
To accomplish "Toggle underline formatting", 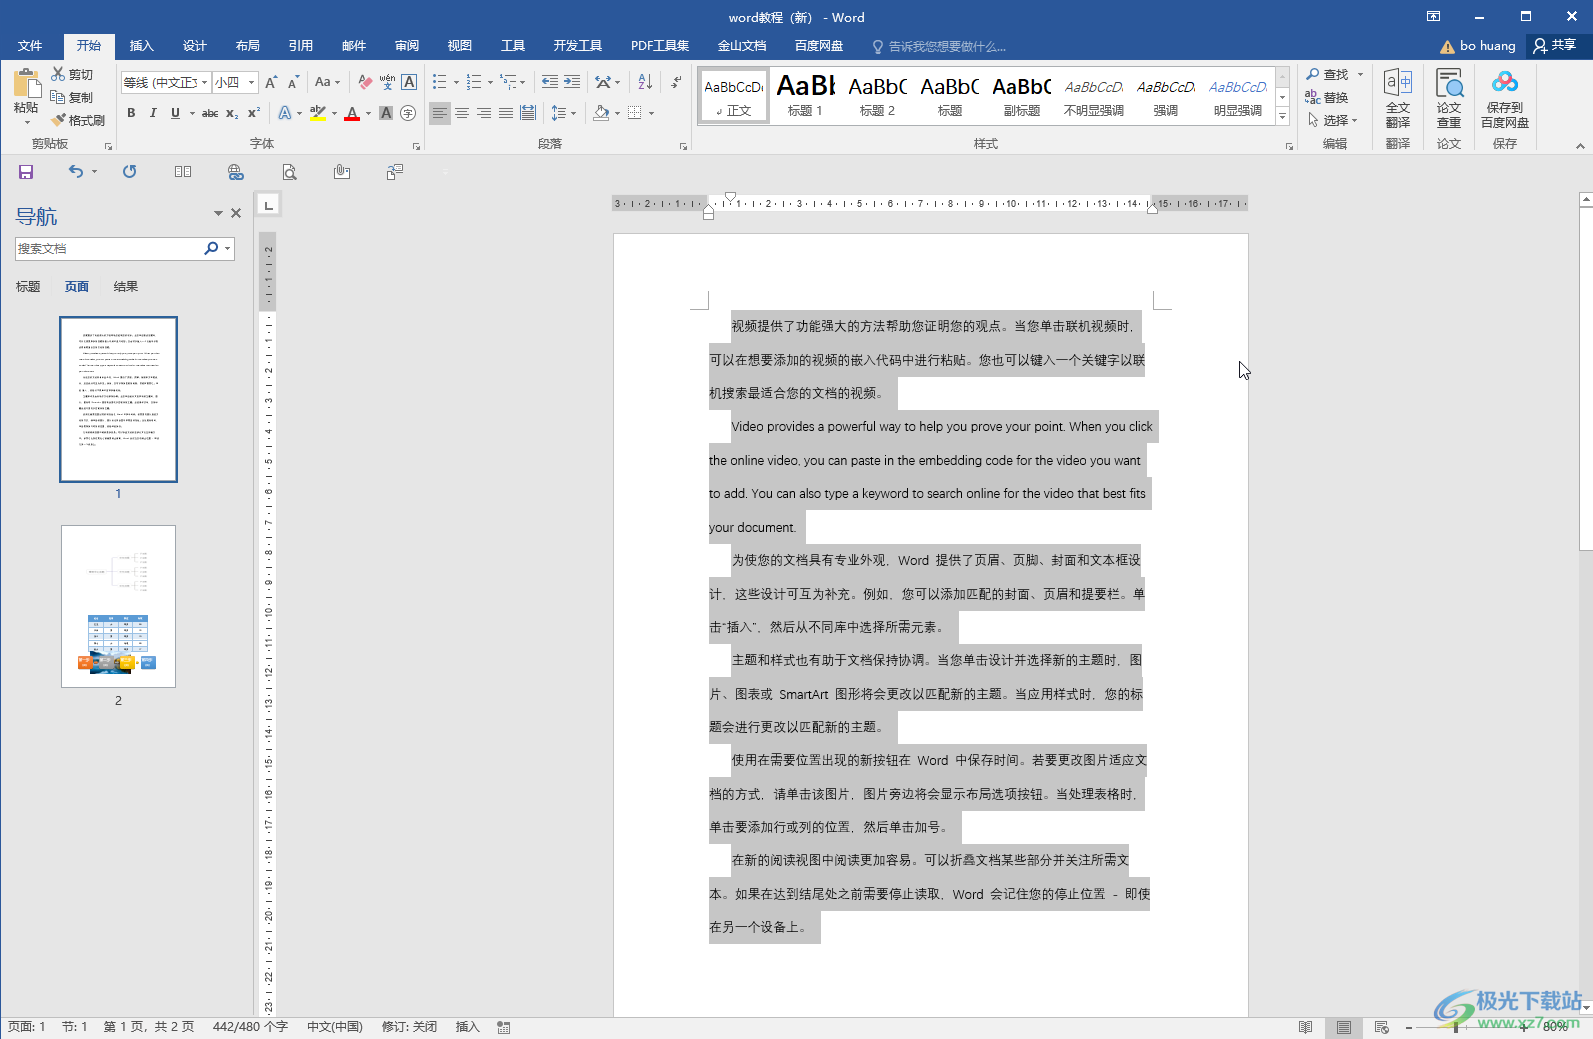I will [x=175, y=113].
